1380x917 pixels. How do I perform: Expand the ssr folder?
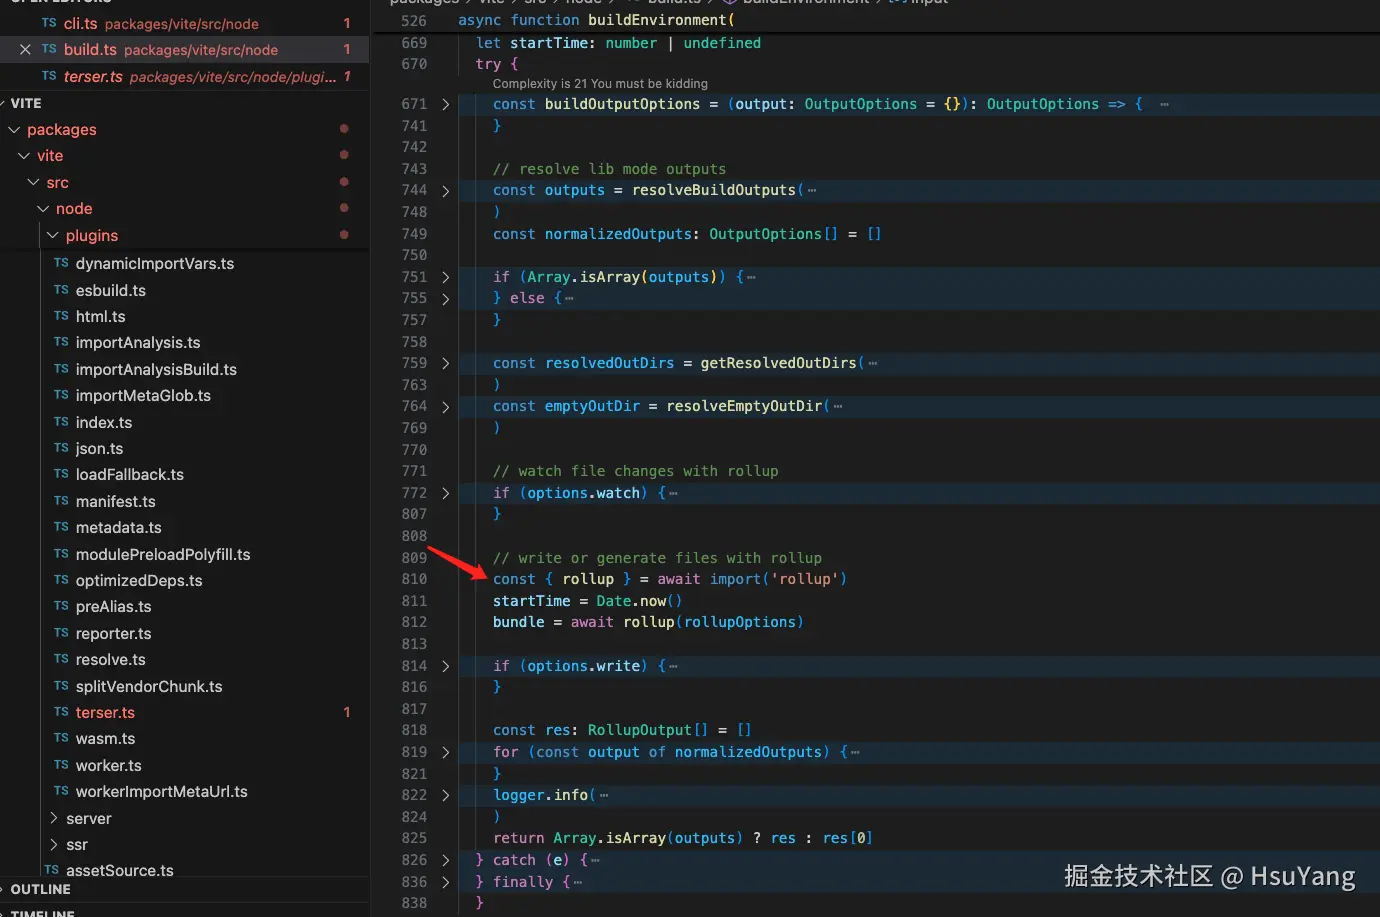(x=53, y=844)
